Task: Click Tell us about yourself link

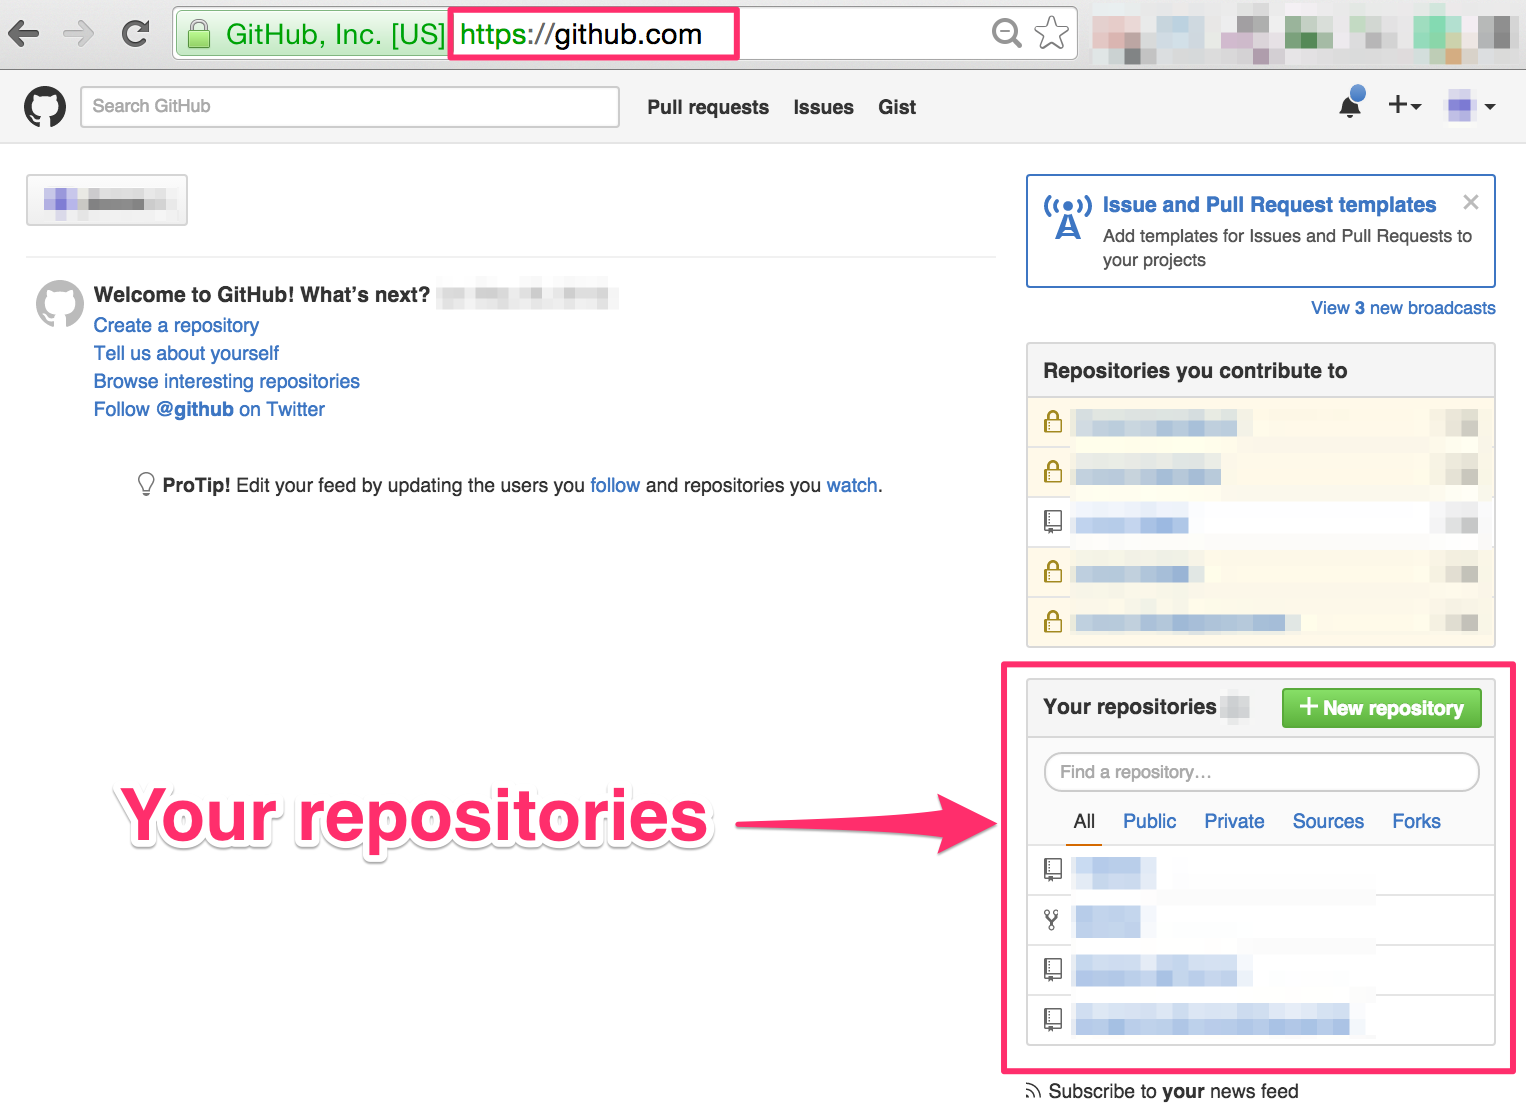Action: (186, 353)
